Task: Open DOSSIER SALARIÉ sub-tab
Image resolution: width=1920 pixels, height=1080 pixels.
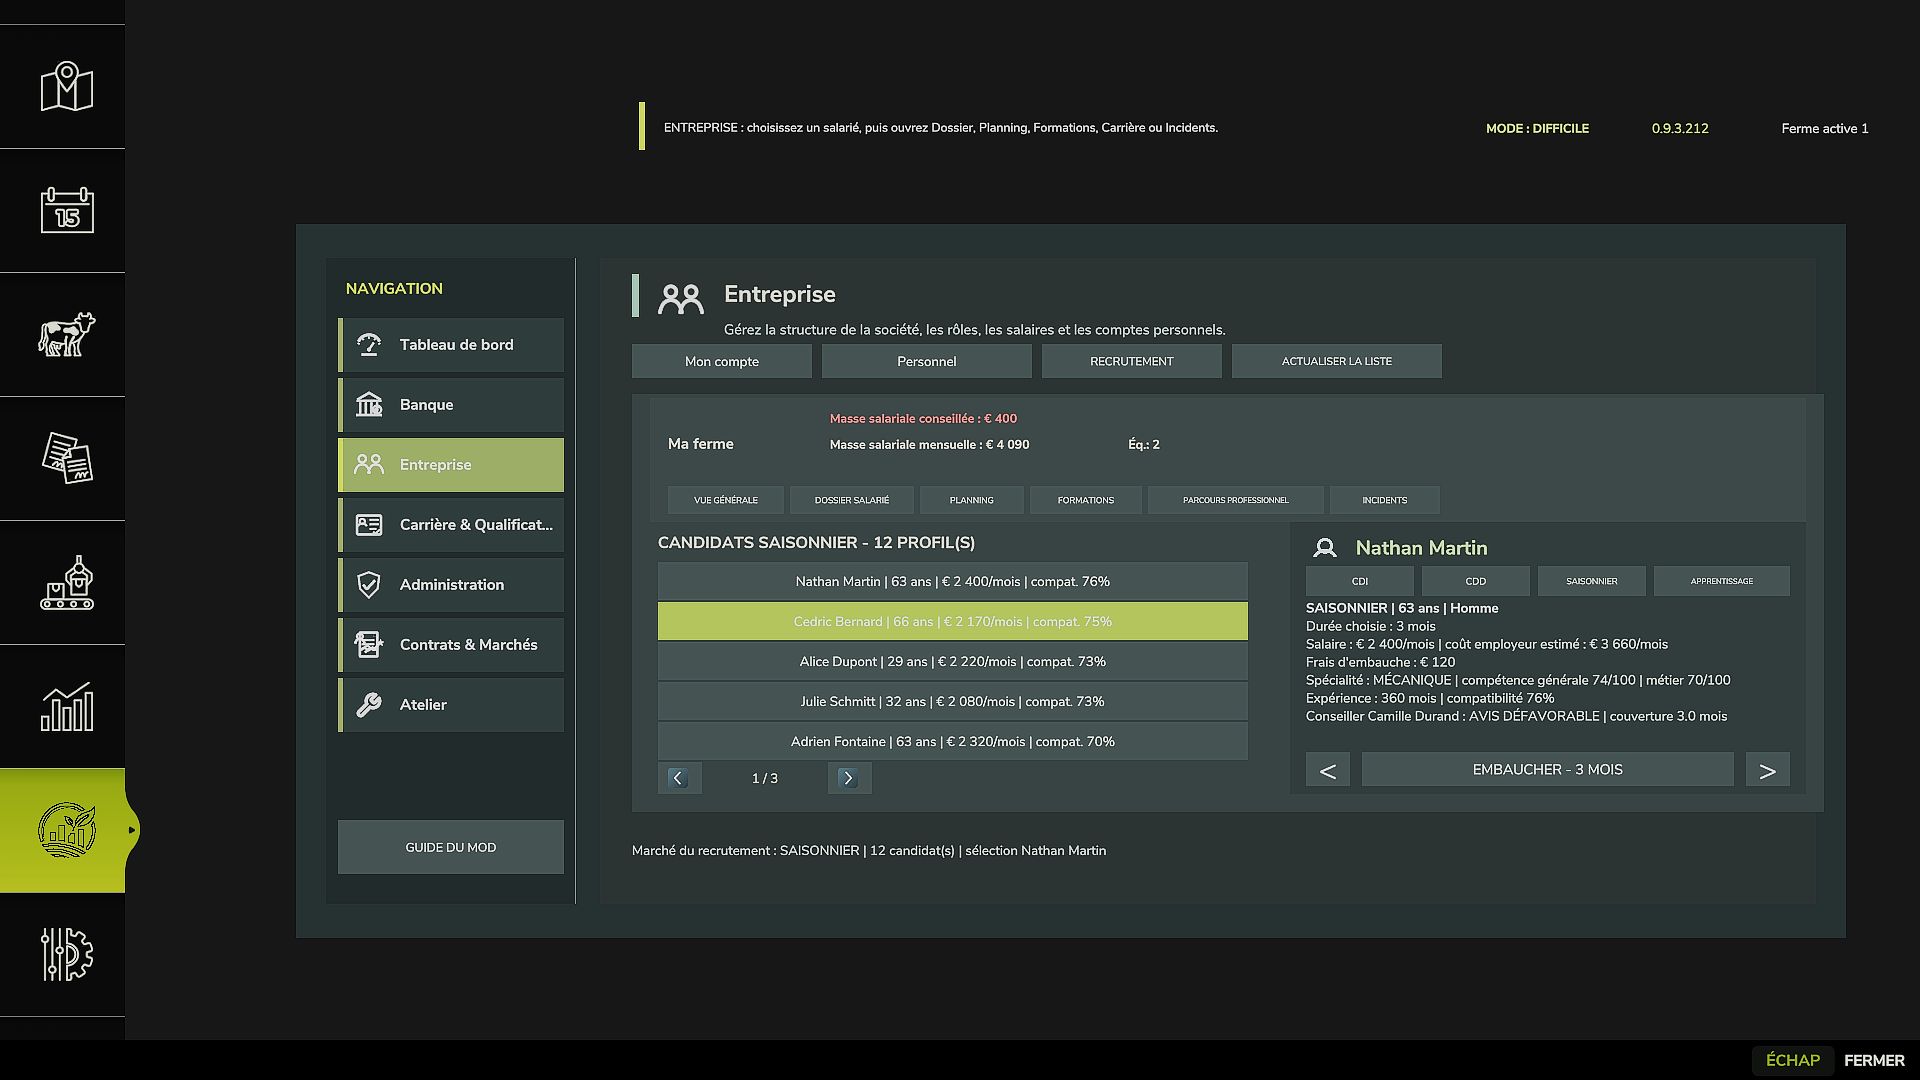Action: pos(852,500)
